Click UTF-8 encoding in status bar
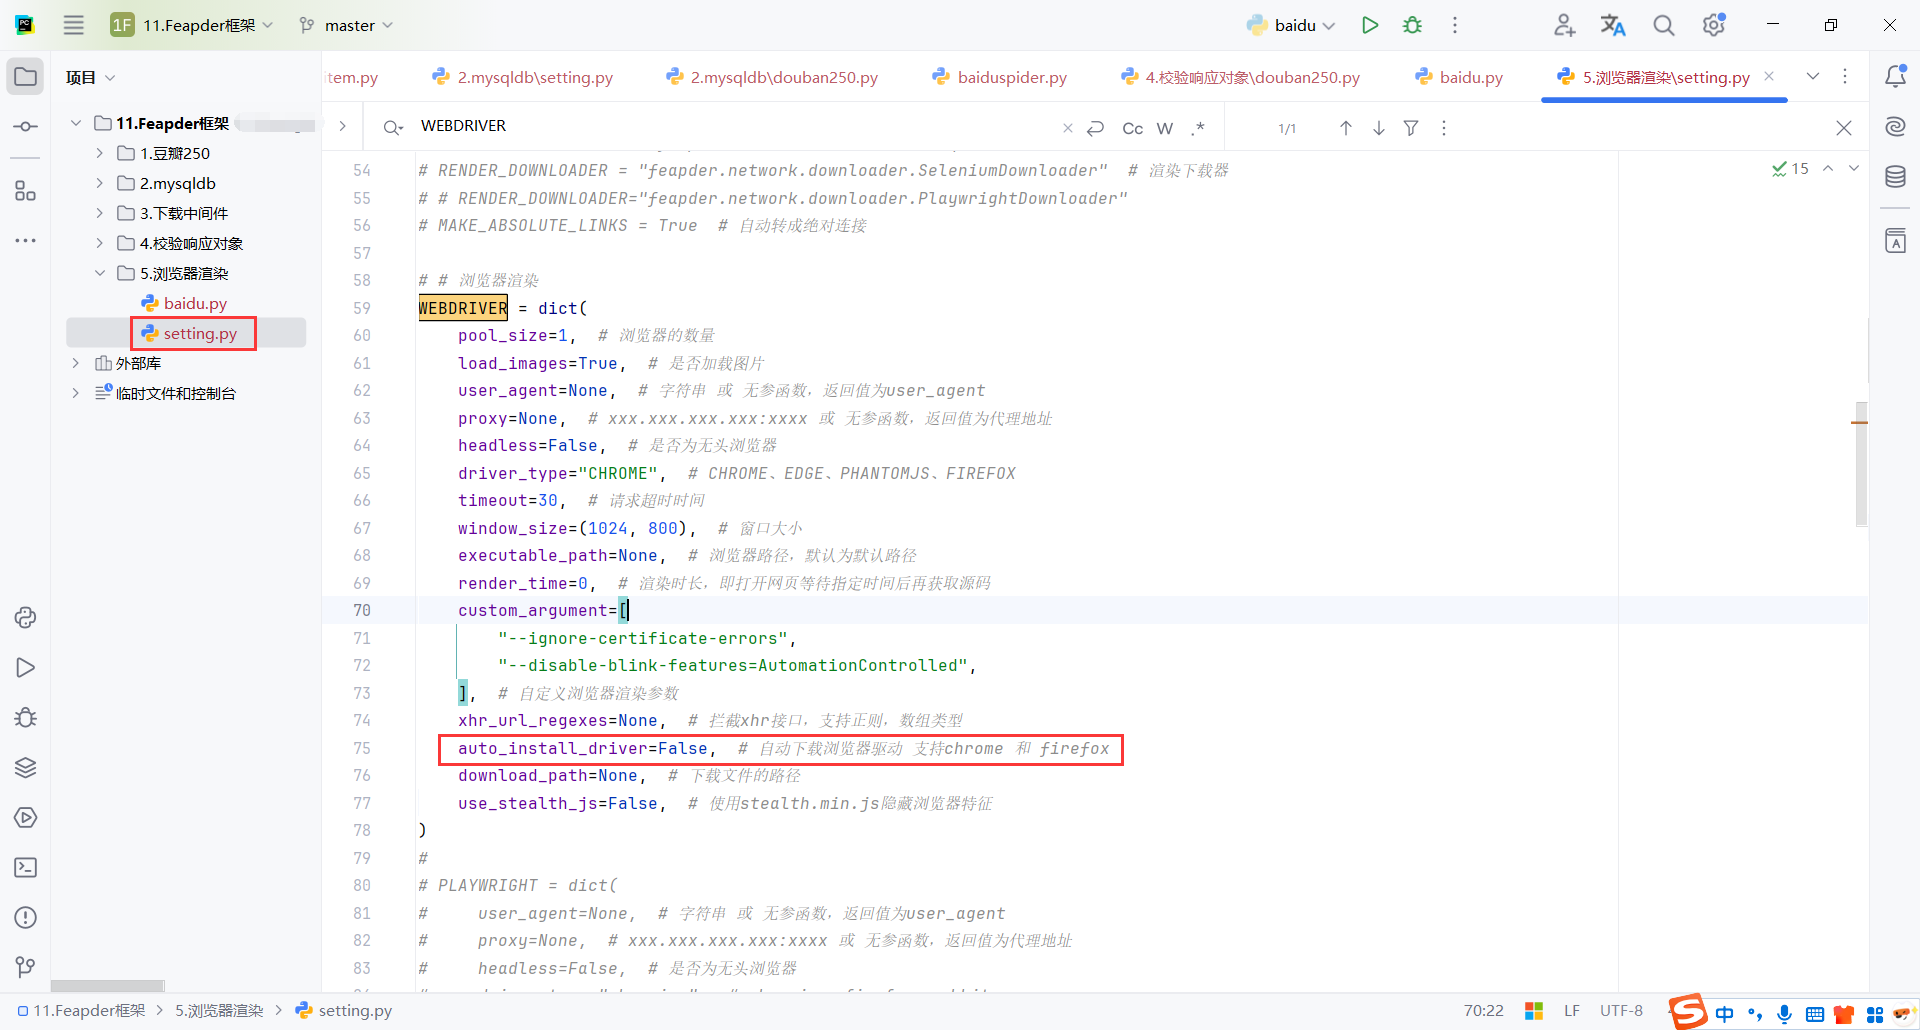The width and height of the screenshot is (1920, 1030). pos(1621,1010)
